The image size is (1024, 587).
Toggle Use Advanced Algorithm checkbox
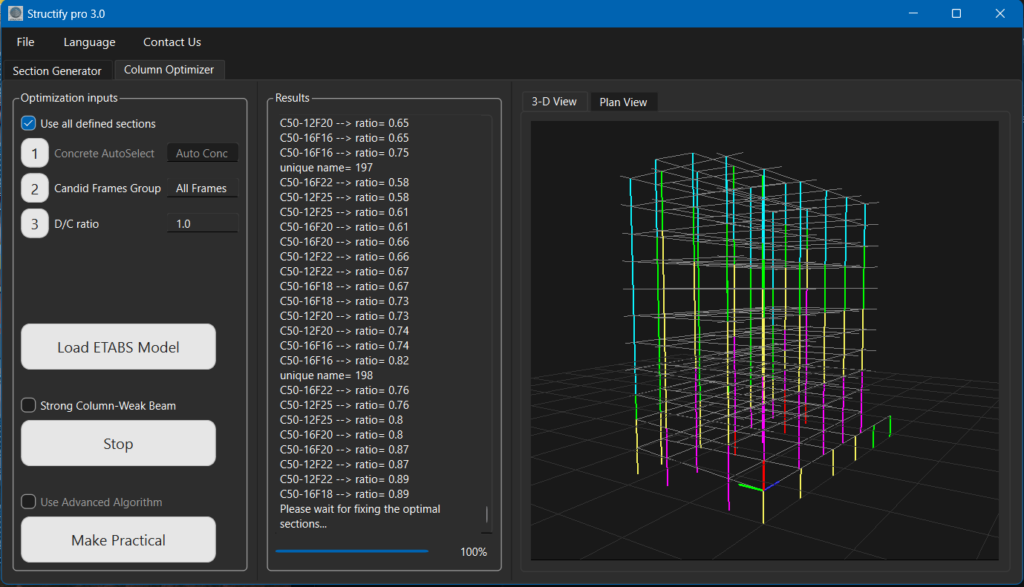click(29, 502)
